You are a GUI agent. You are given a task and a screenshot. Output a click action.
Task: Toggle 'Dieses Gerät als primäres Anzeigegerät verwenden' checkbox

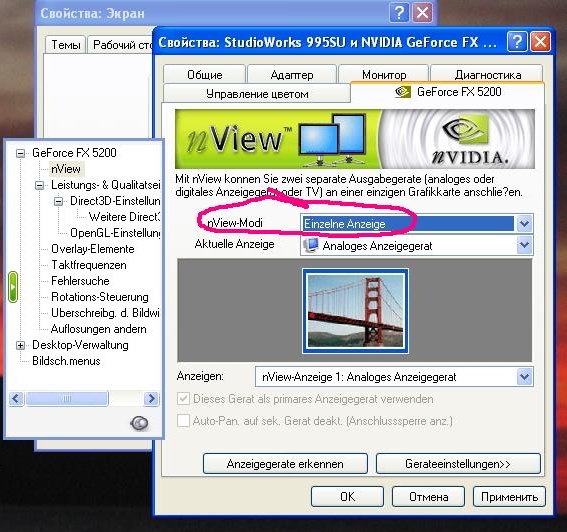coord(183,399)
